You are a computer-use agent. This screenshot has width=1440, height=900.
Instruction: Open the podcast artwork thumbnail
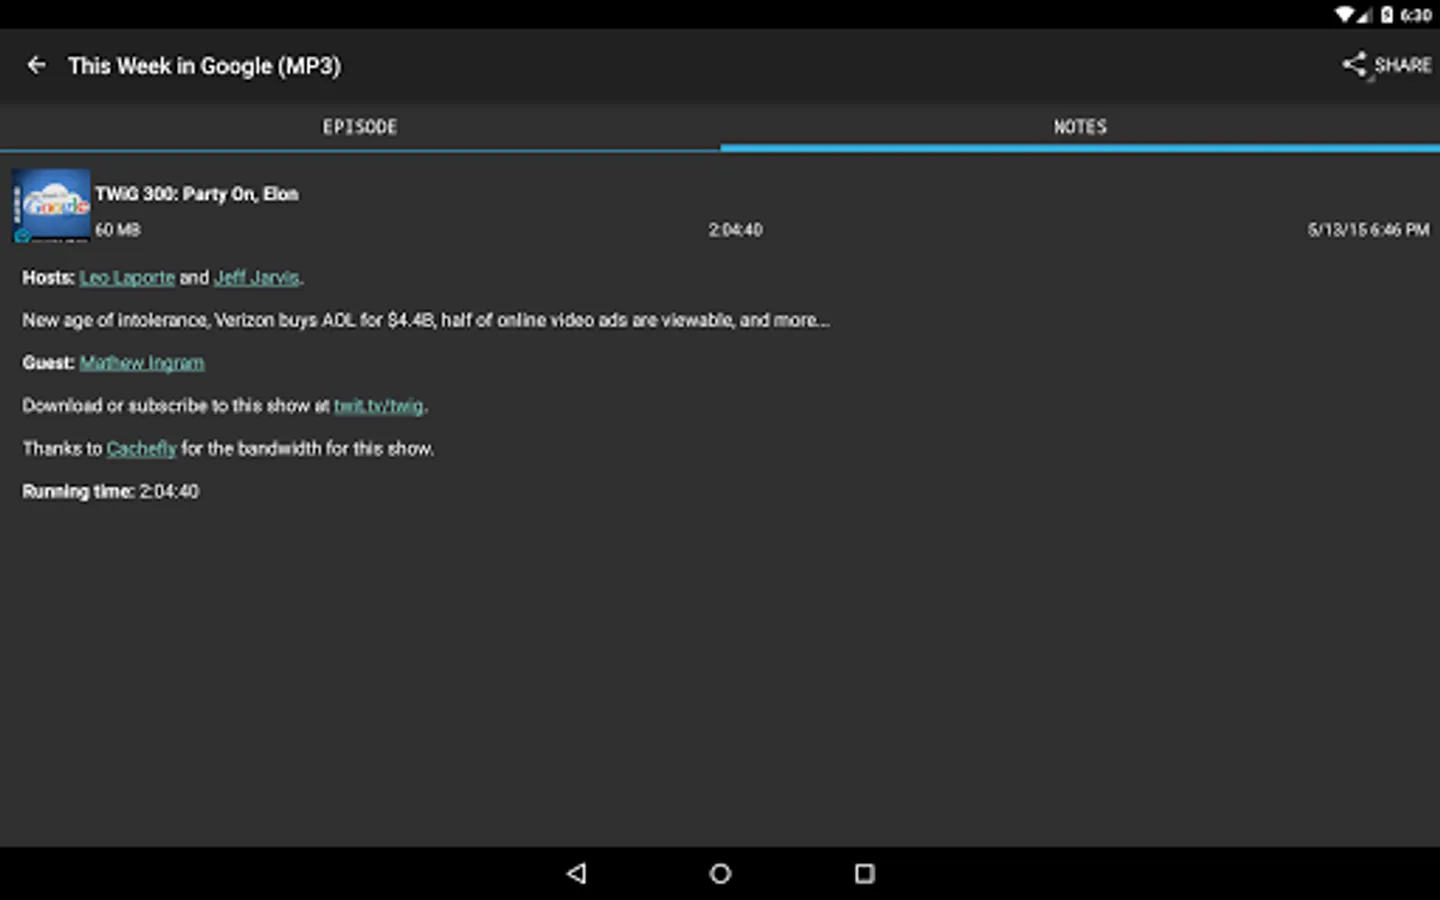[51, 206]
